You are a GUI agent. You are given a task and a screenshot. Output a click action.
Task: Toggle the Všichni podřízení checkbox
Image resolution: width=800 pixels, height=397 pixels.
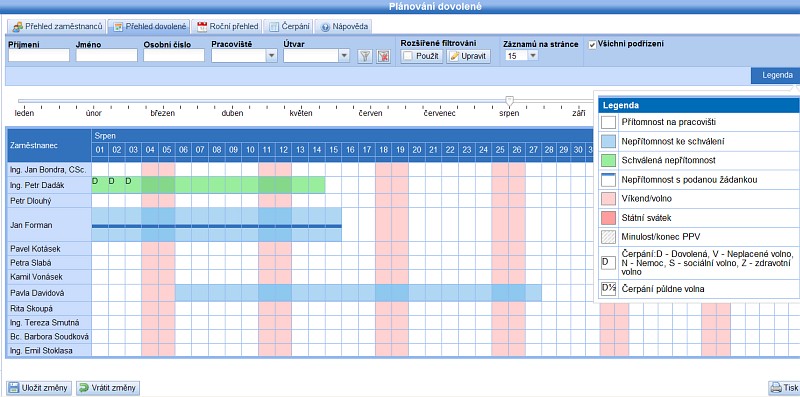(592, 45)
